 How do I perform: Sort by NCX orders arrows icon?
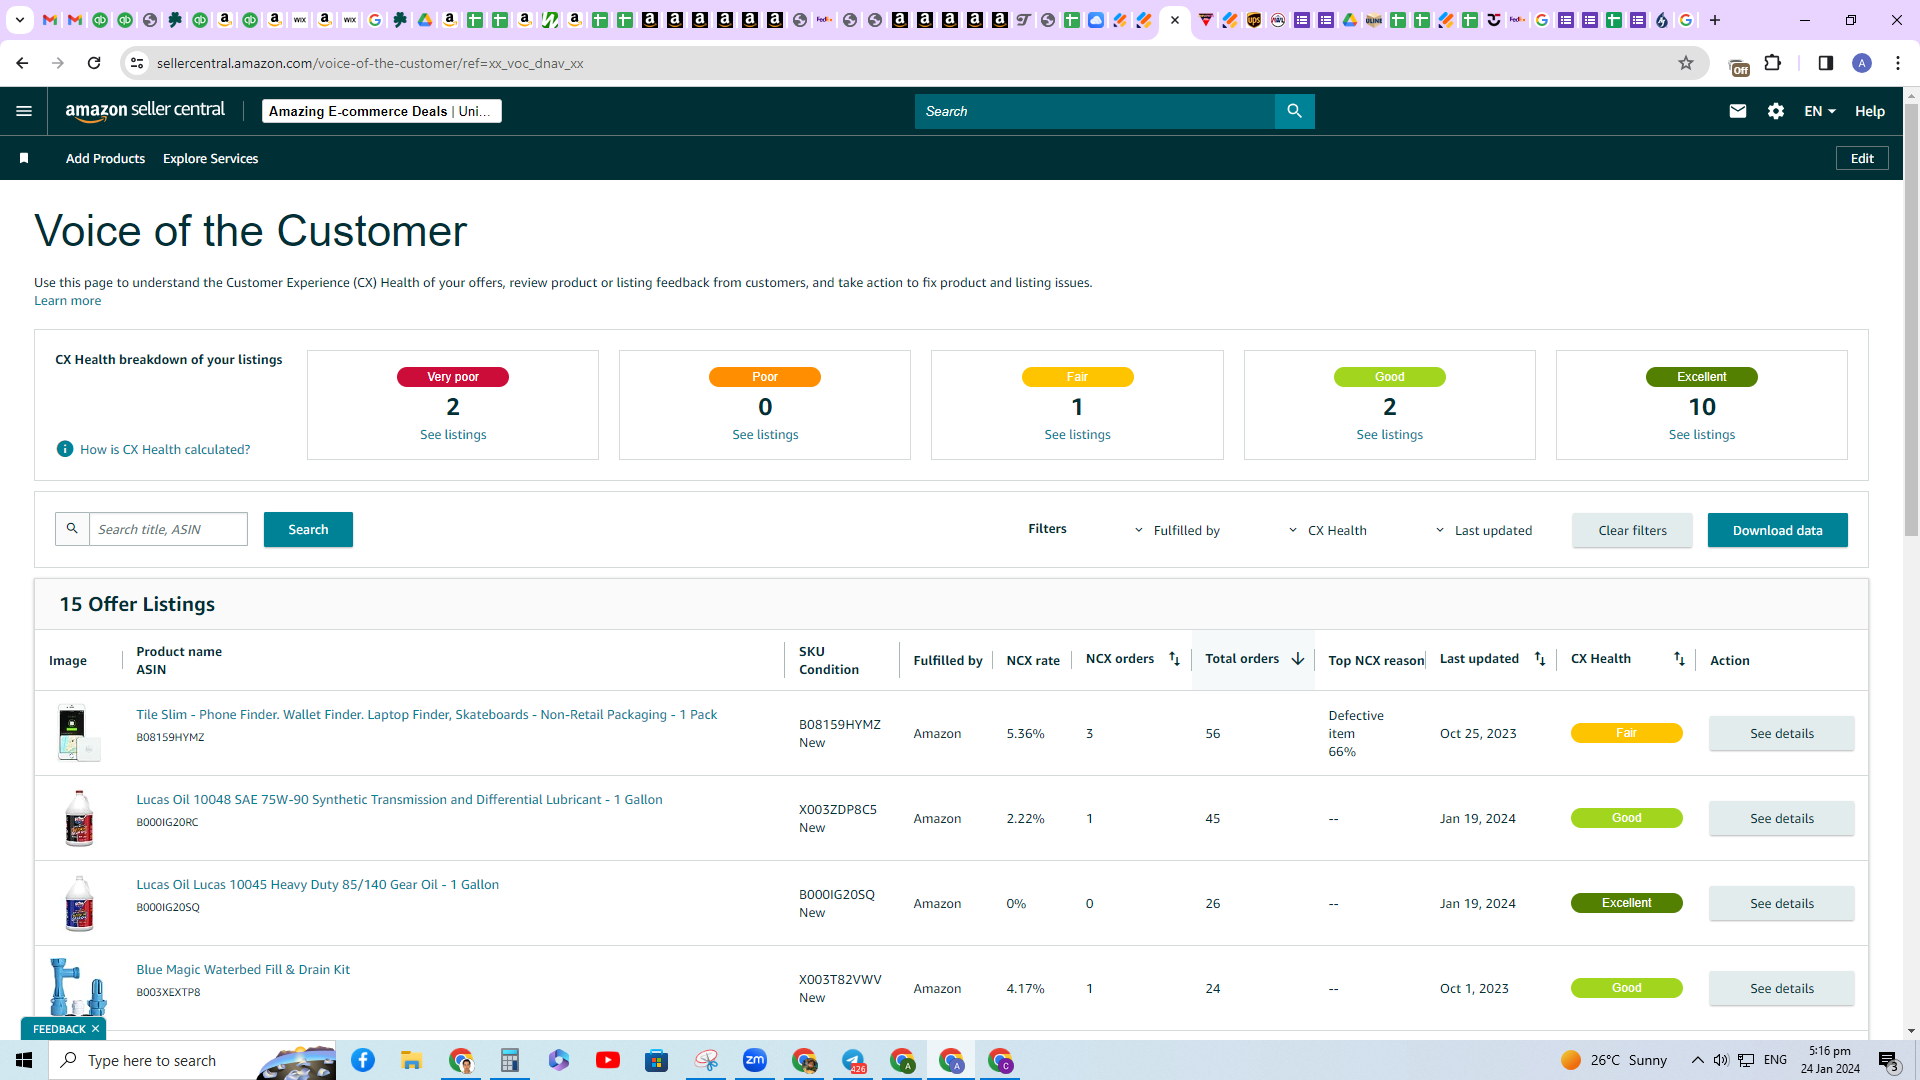(1174, 659)
